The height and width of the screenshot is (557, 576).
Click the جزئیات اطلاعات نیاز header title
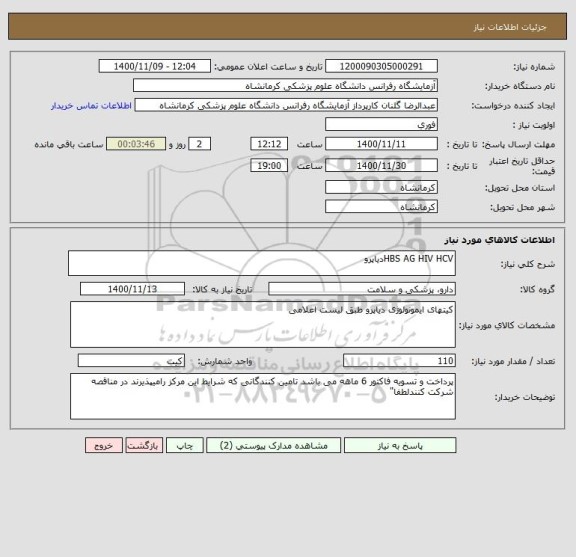click(510, 28)
